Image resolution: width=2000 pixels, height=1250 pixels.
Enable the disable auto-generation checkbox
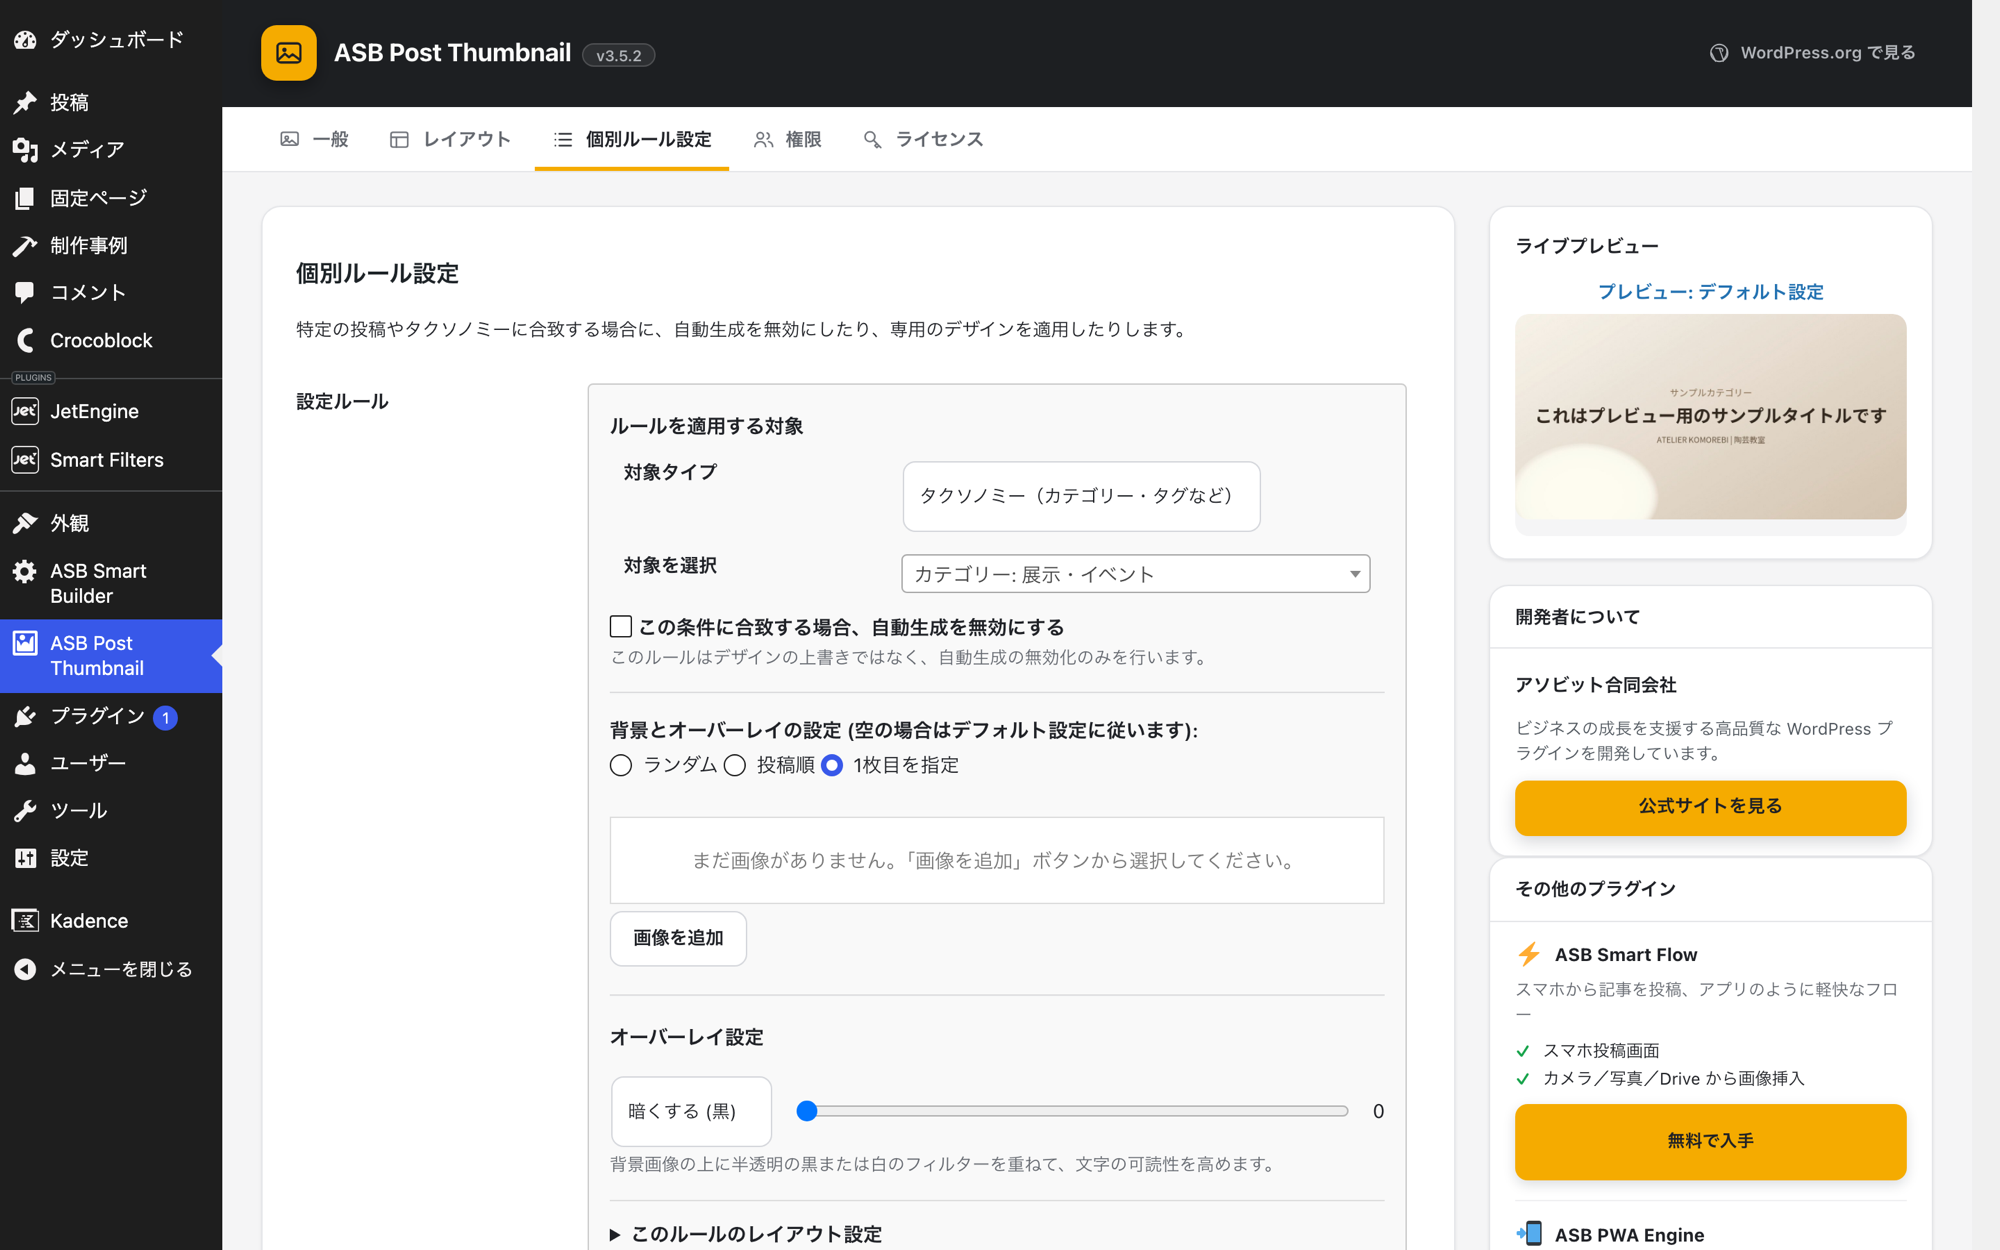pos(621,627)
